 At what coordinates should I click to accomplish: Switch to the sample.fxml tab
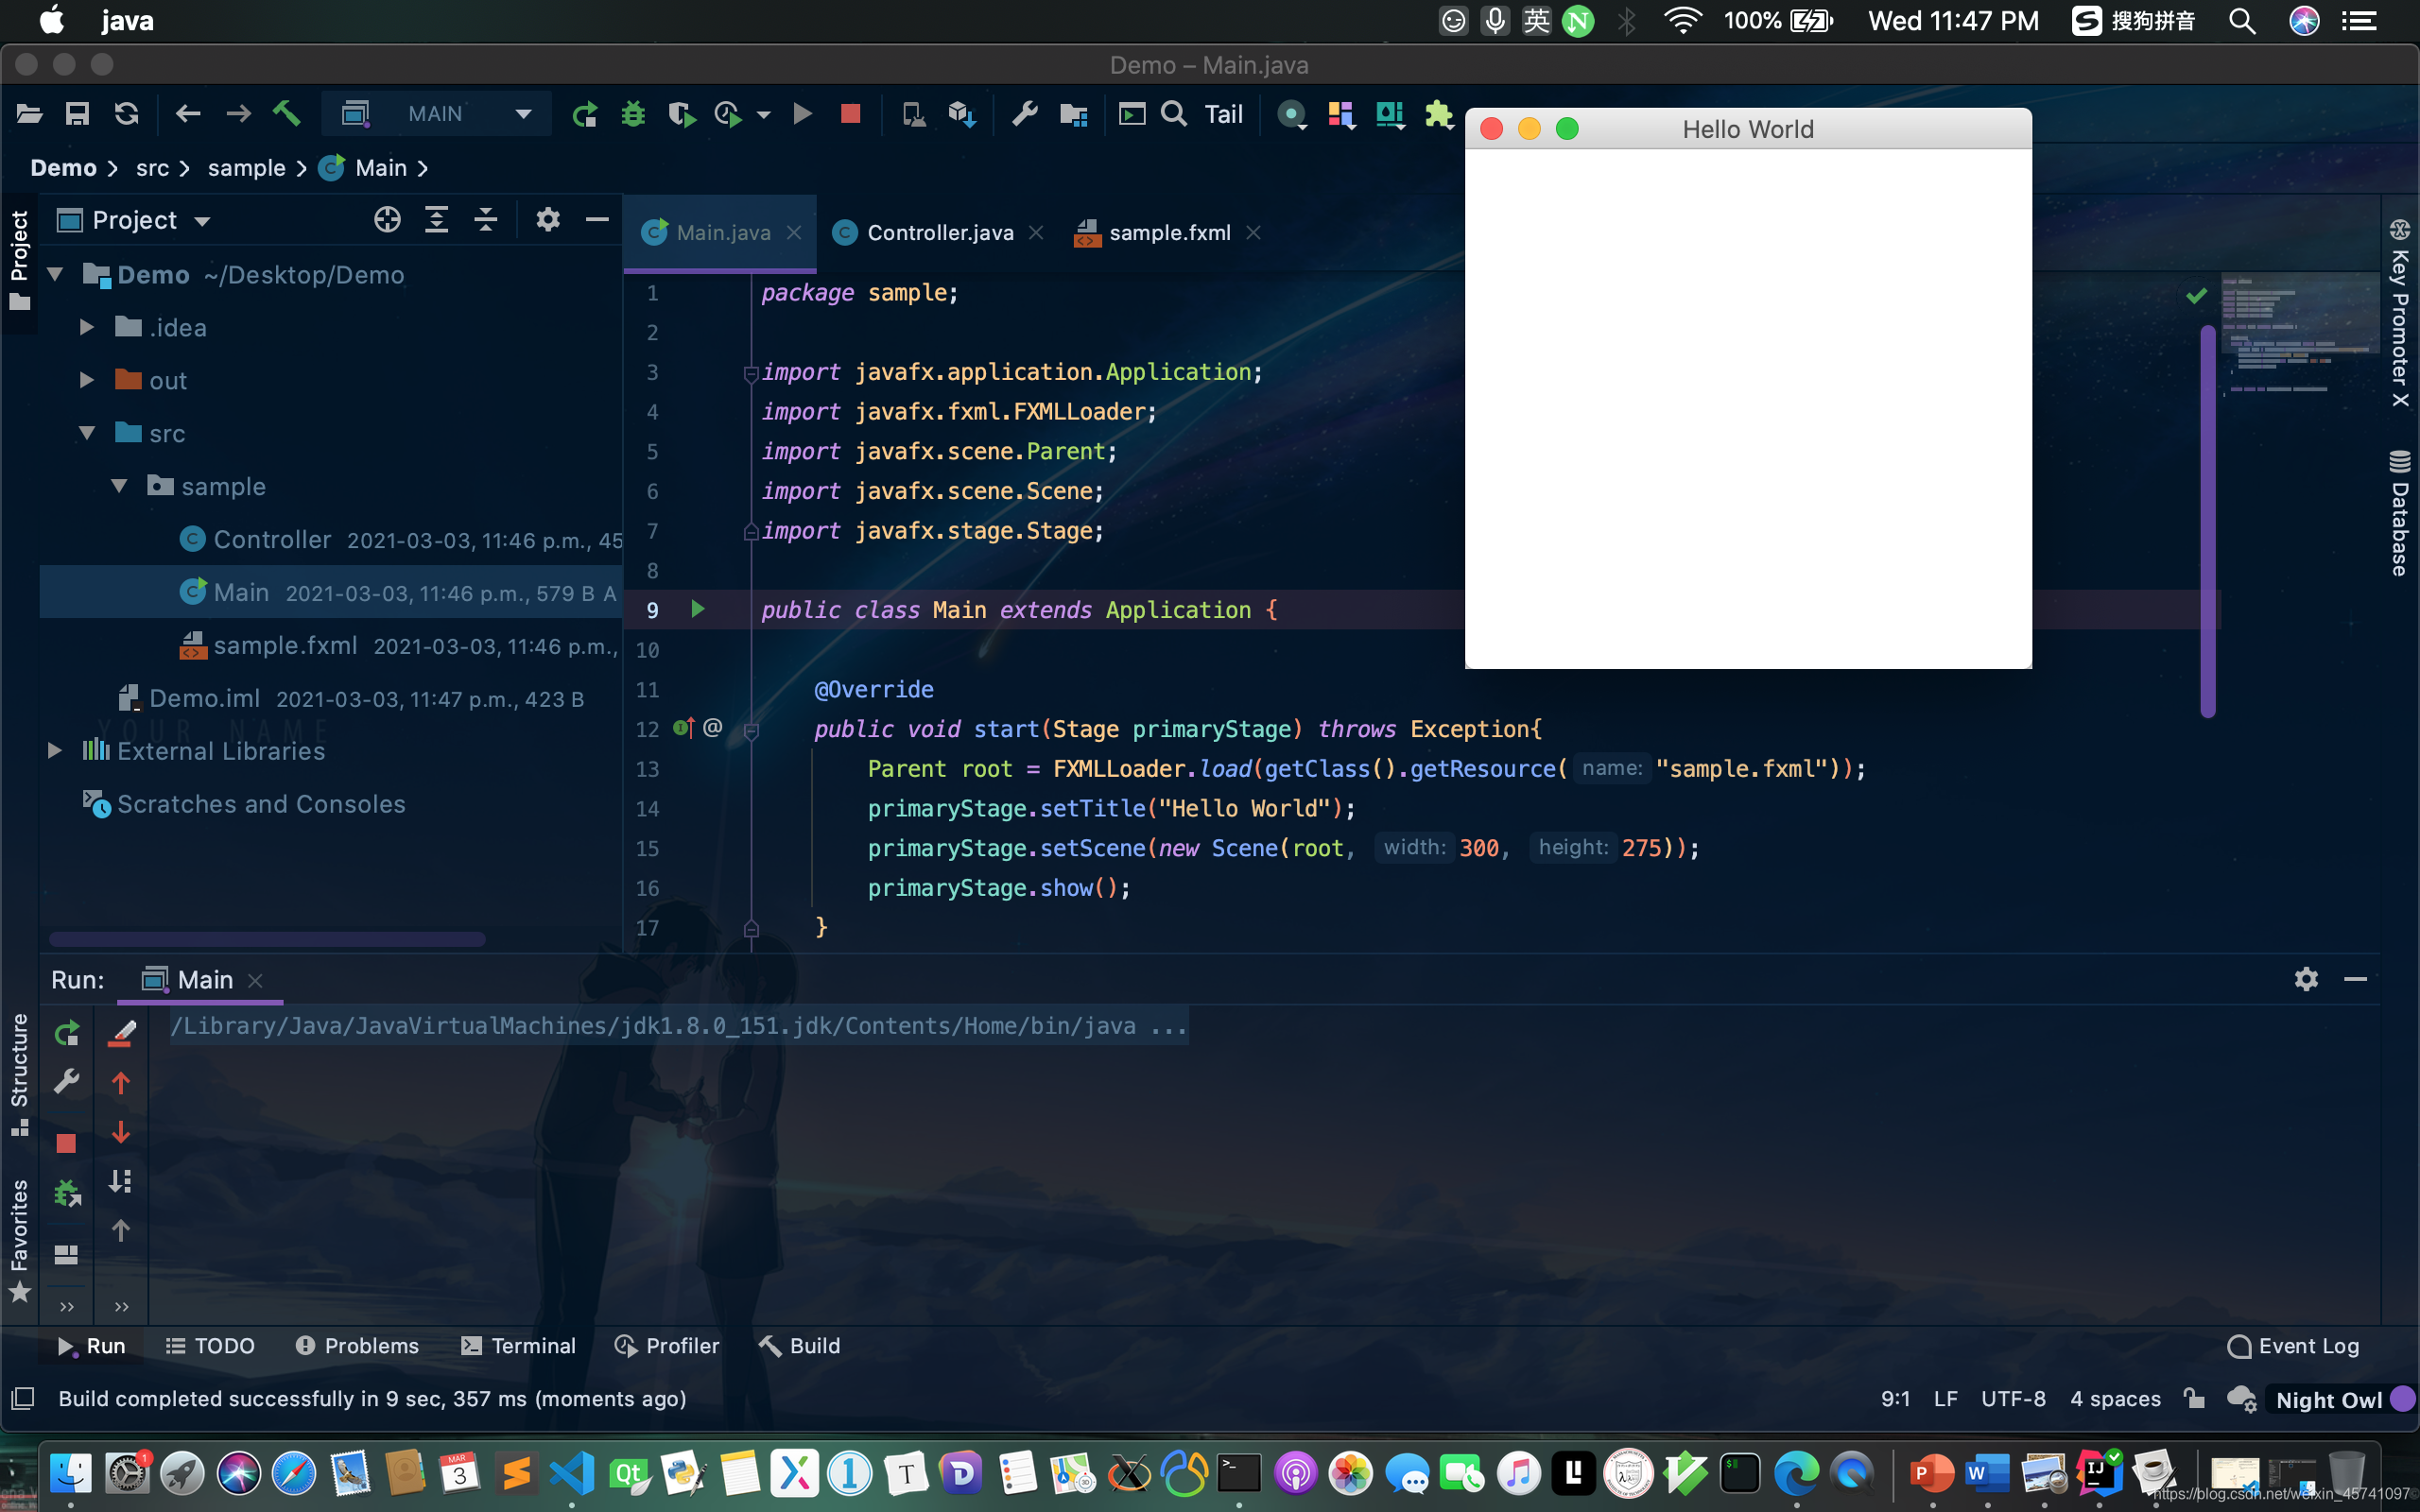coord(1170,232)
